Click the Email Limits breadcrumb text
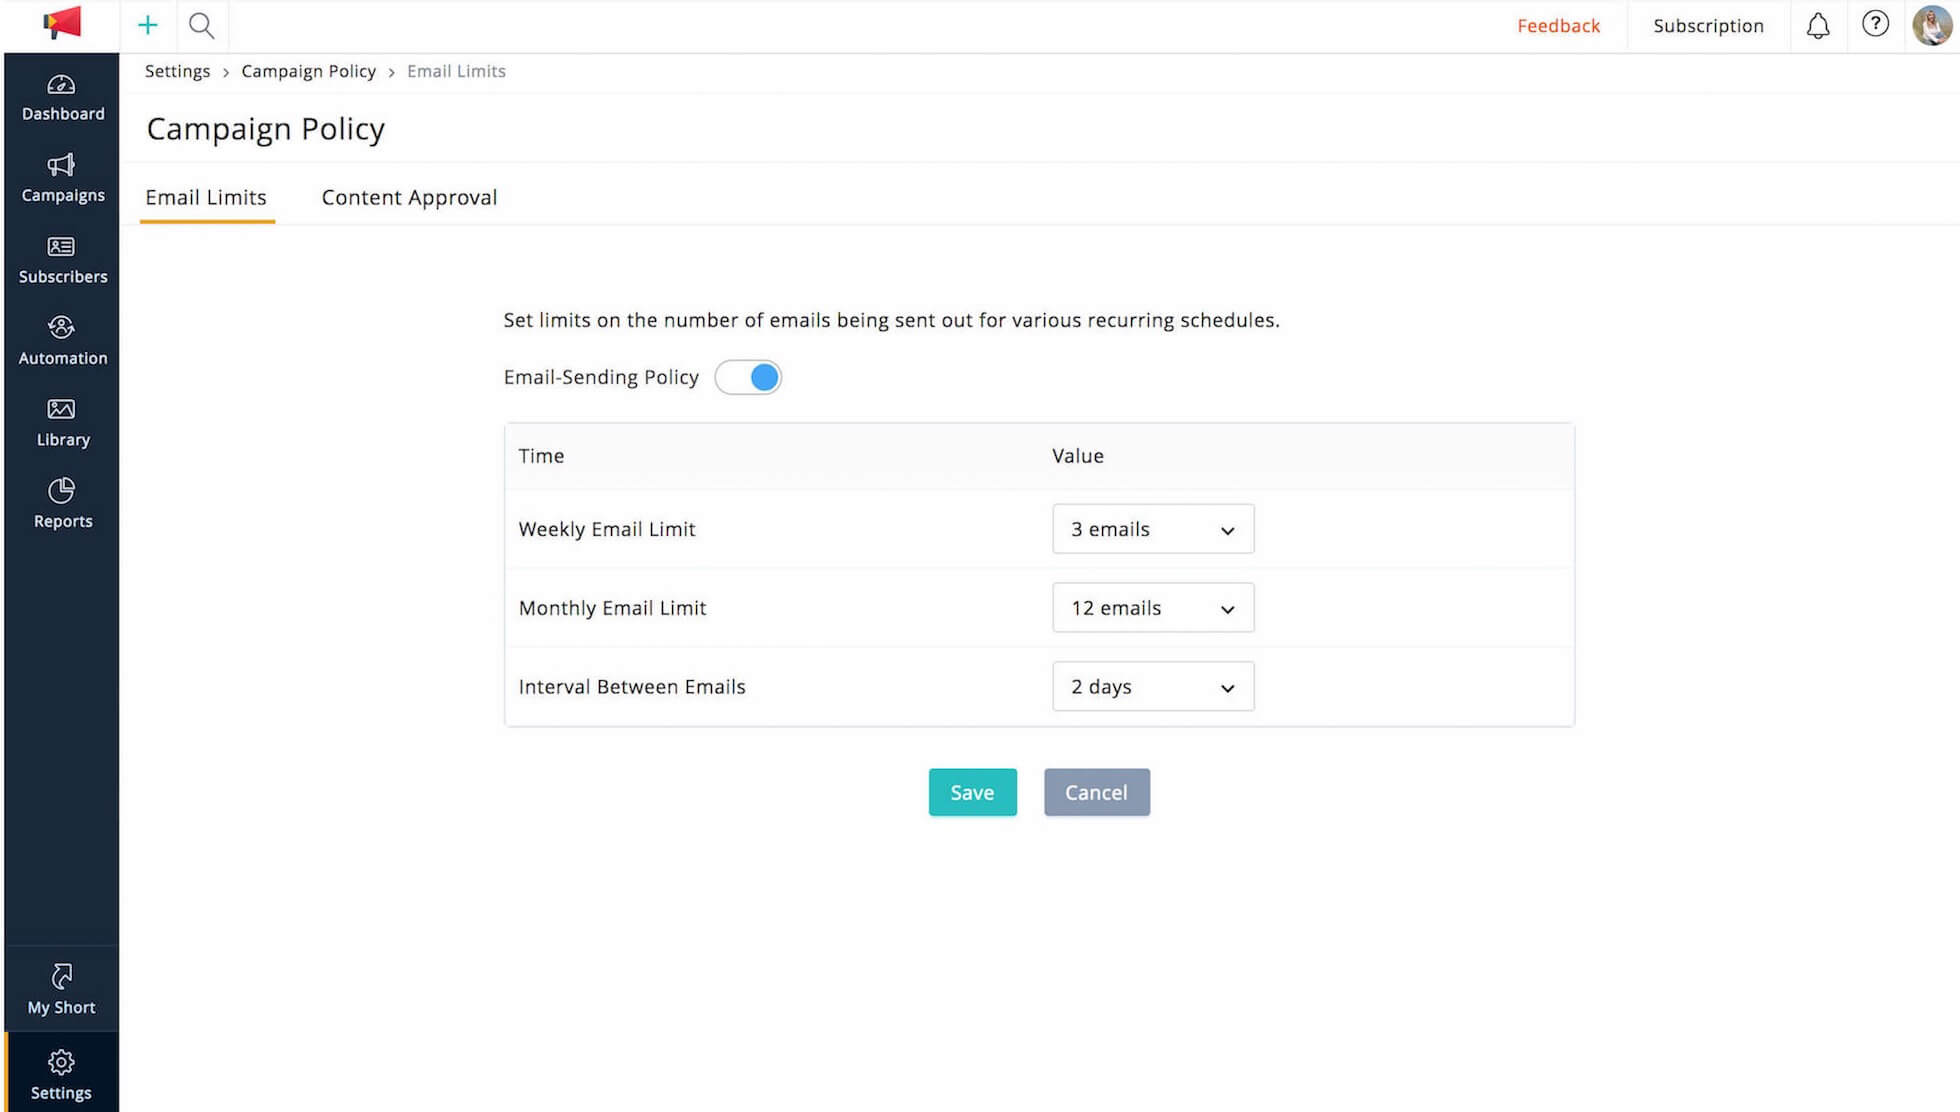Viewport: 1960px width, 1112px height. tap(456, 72)
